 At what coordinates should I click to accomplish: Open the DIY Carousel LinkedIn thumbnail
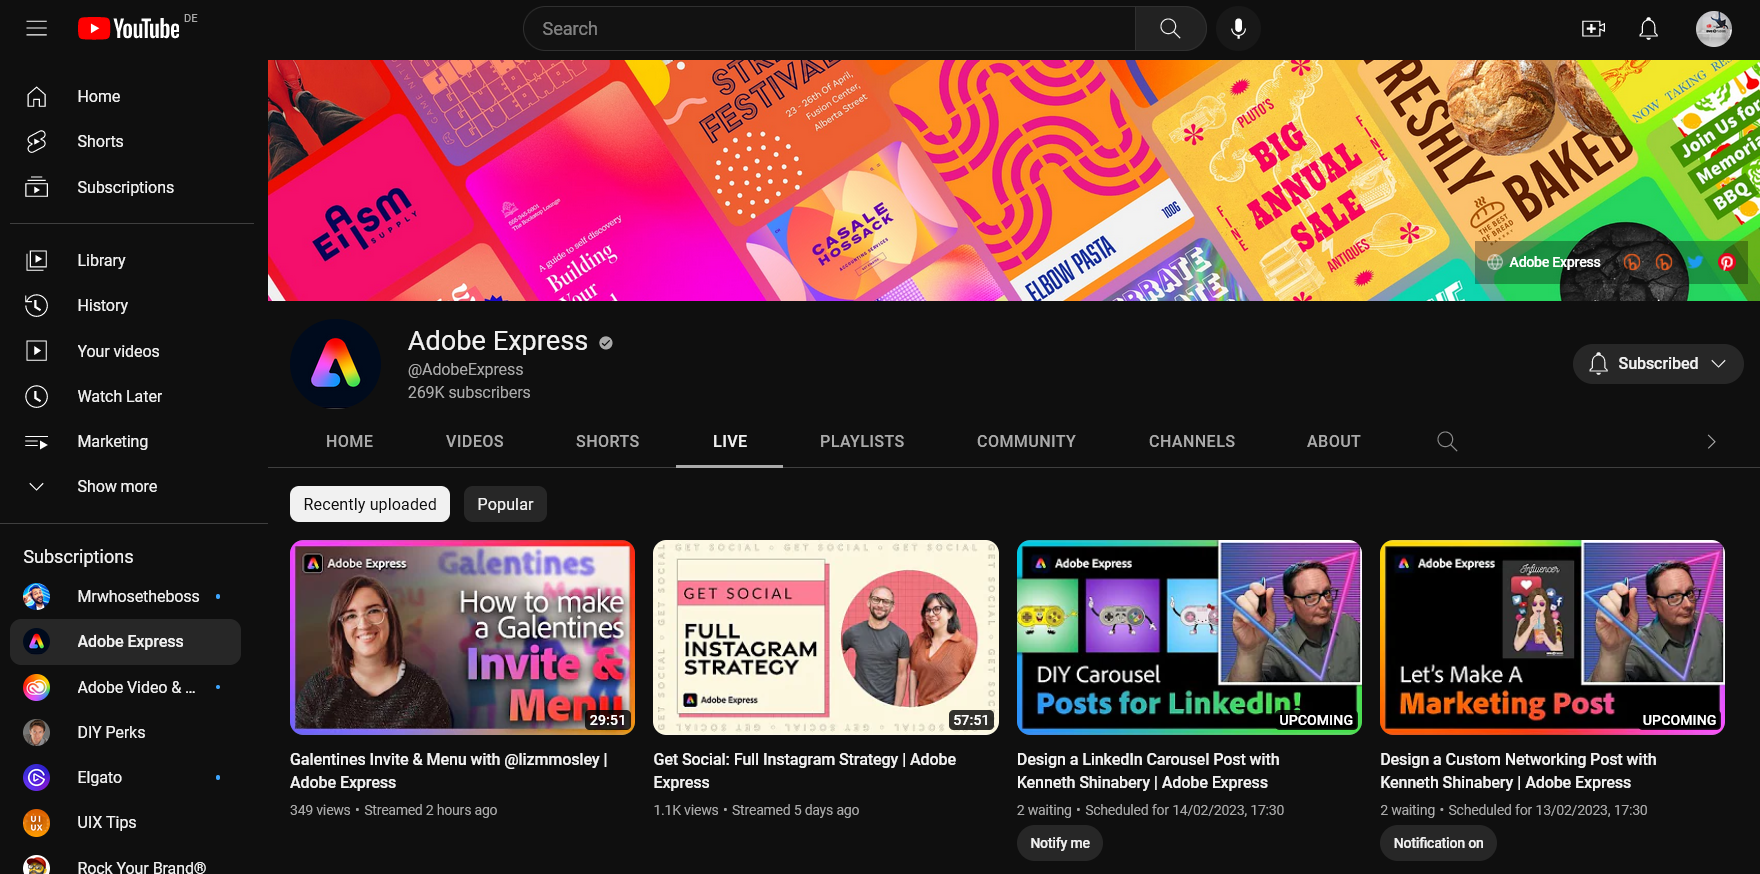pyautogui.click(x=1189, y=637)
